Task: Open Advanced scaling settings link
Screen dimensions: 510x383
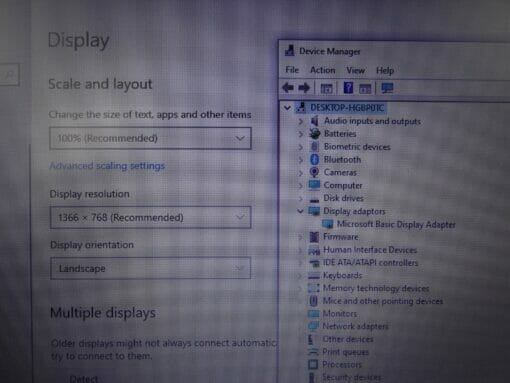Action: 107,166
